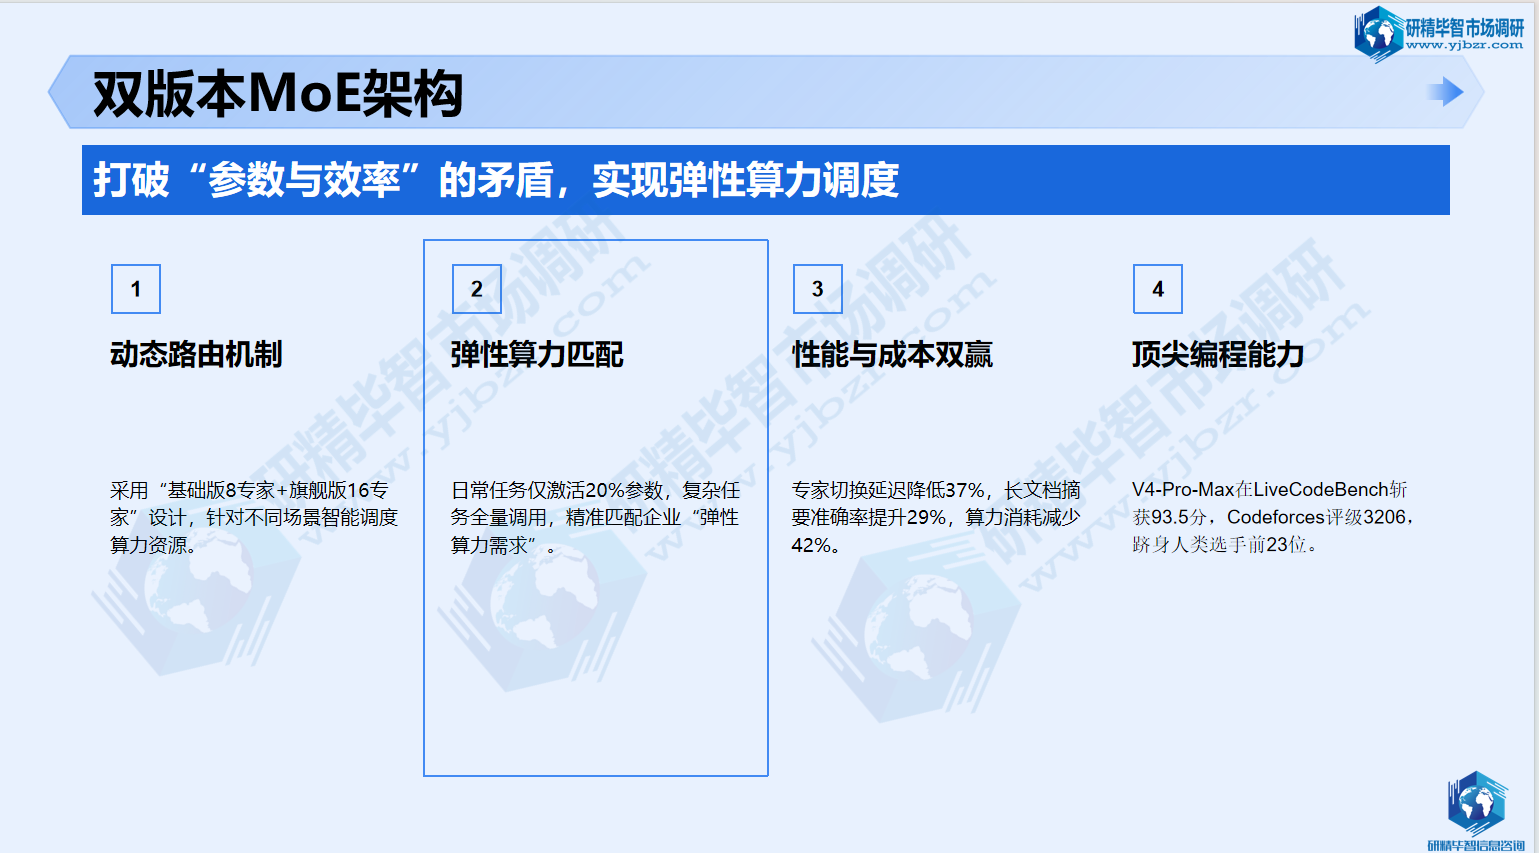
Task: Select the numbered box 4
Action: point(1158,289)
